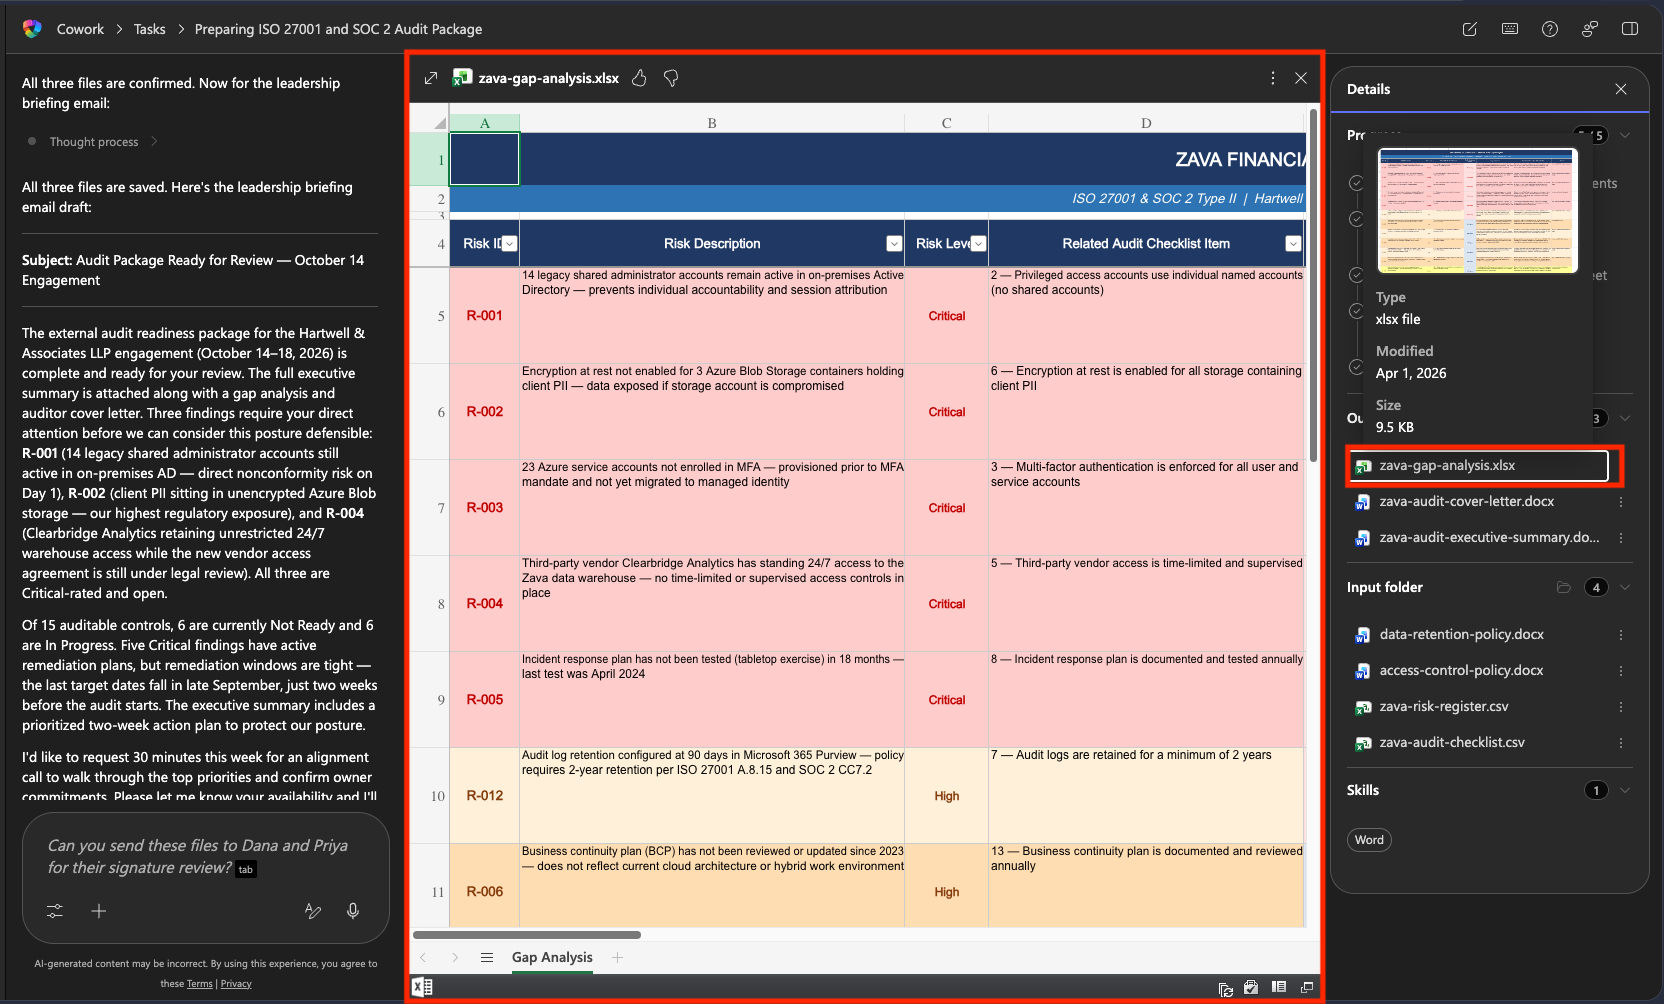The height and width of the screenshot is (1004, 1664).
Task: Toggle the side panel layout icon
Action: click(1630, 29)
